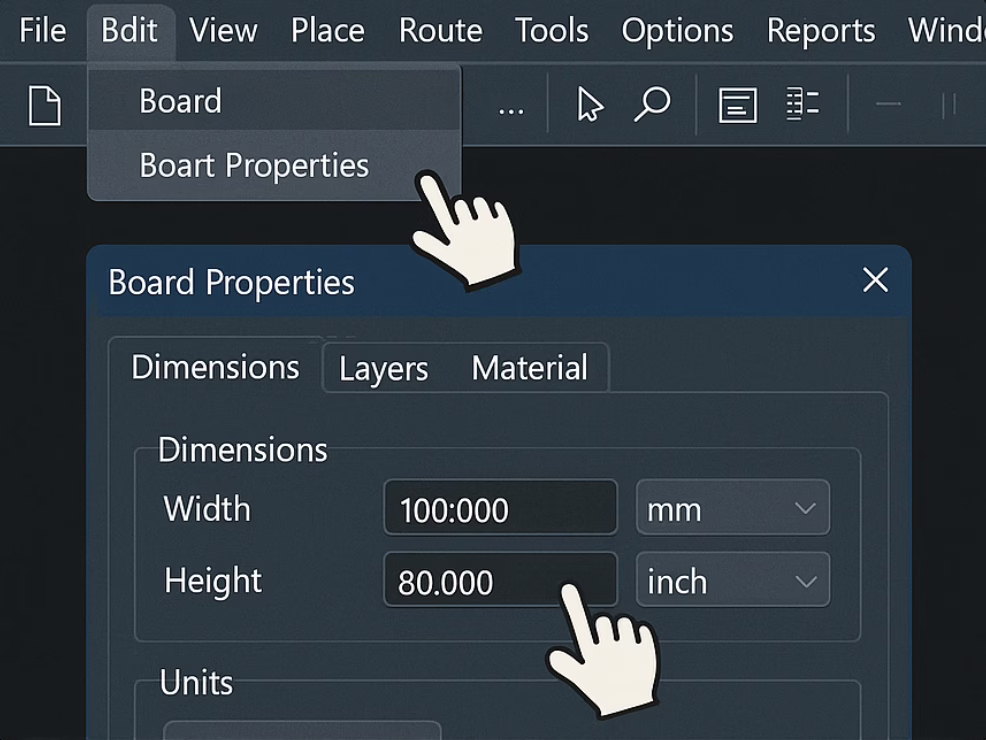Open the File menu

point(42,30)
